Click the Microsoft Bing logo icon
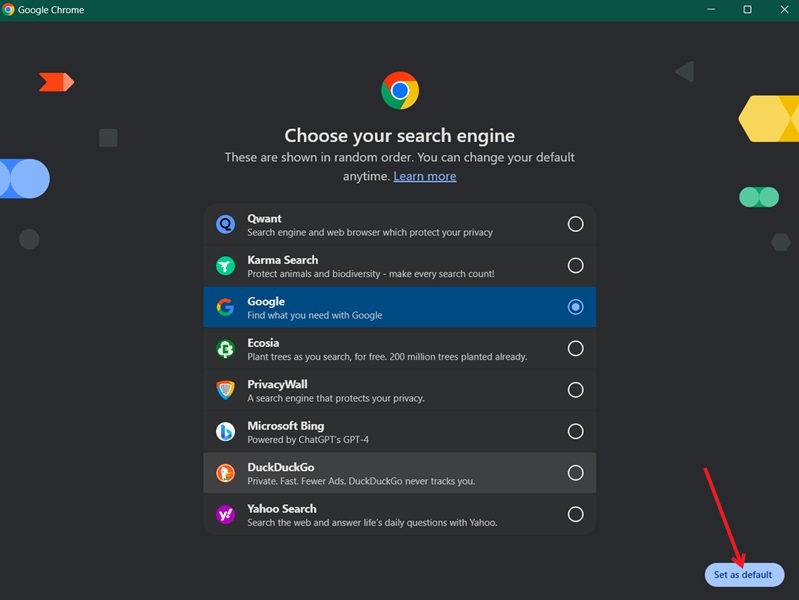This screenshot has height=600, width=799. (x=225, y=432)
